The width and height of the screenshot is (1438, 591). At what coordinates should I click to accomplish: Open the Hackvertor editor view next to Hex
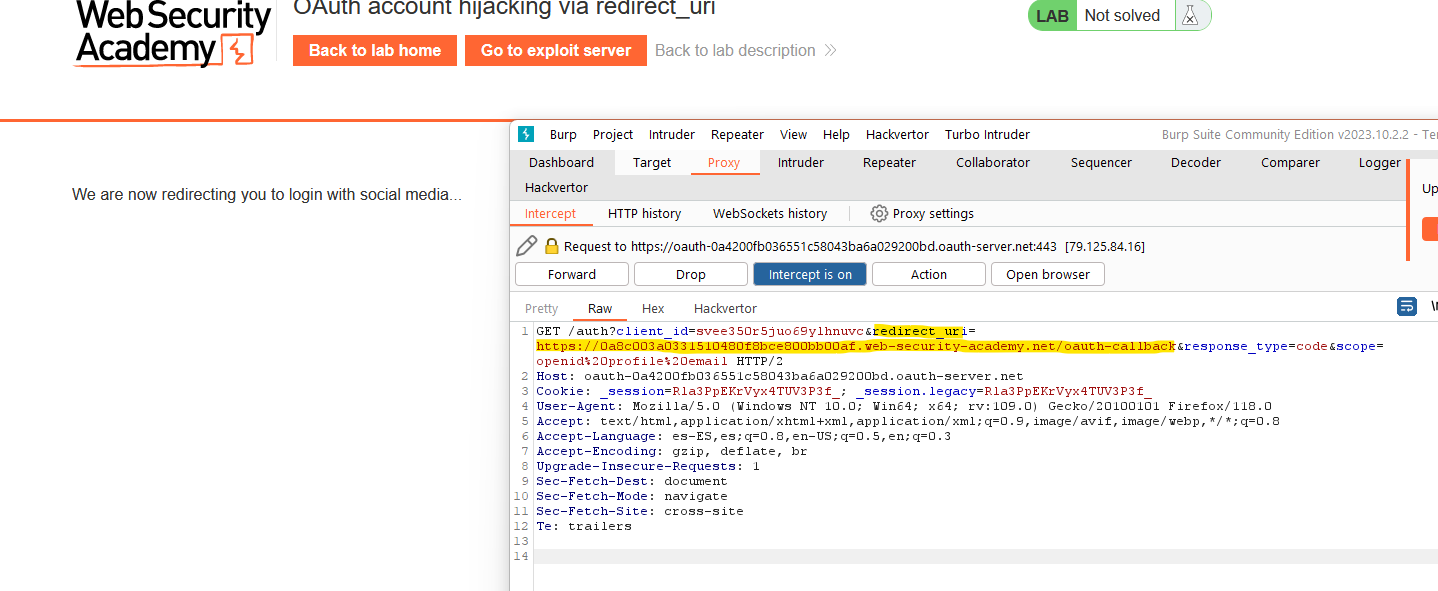(x=725, y=308)
